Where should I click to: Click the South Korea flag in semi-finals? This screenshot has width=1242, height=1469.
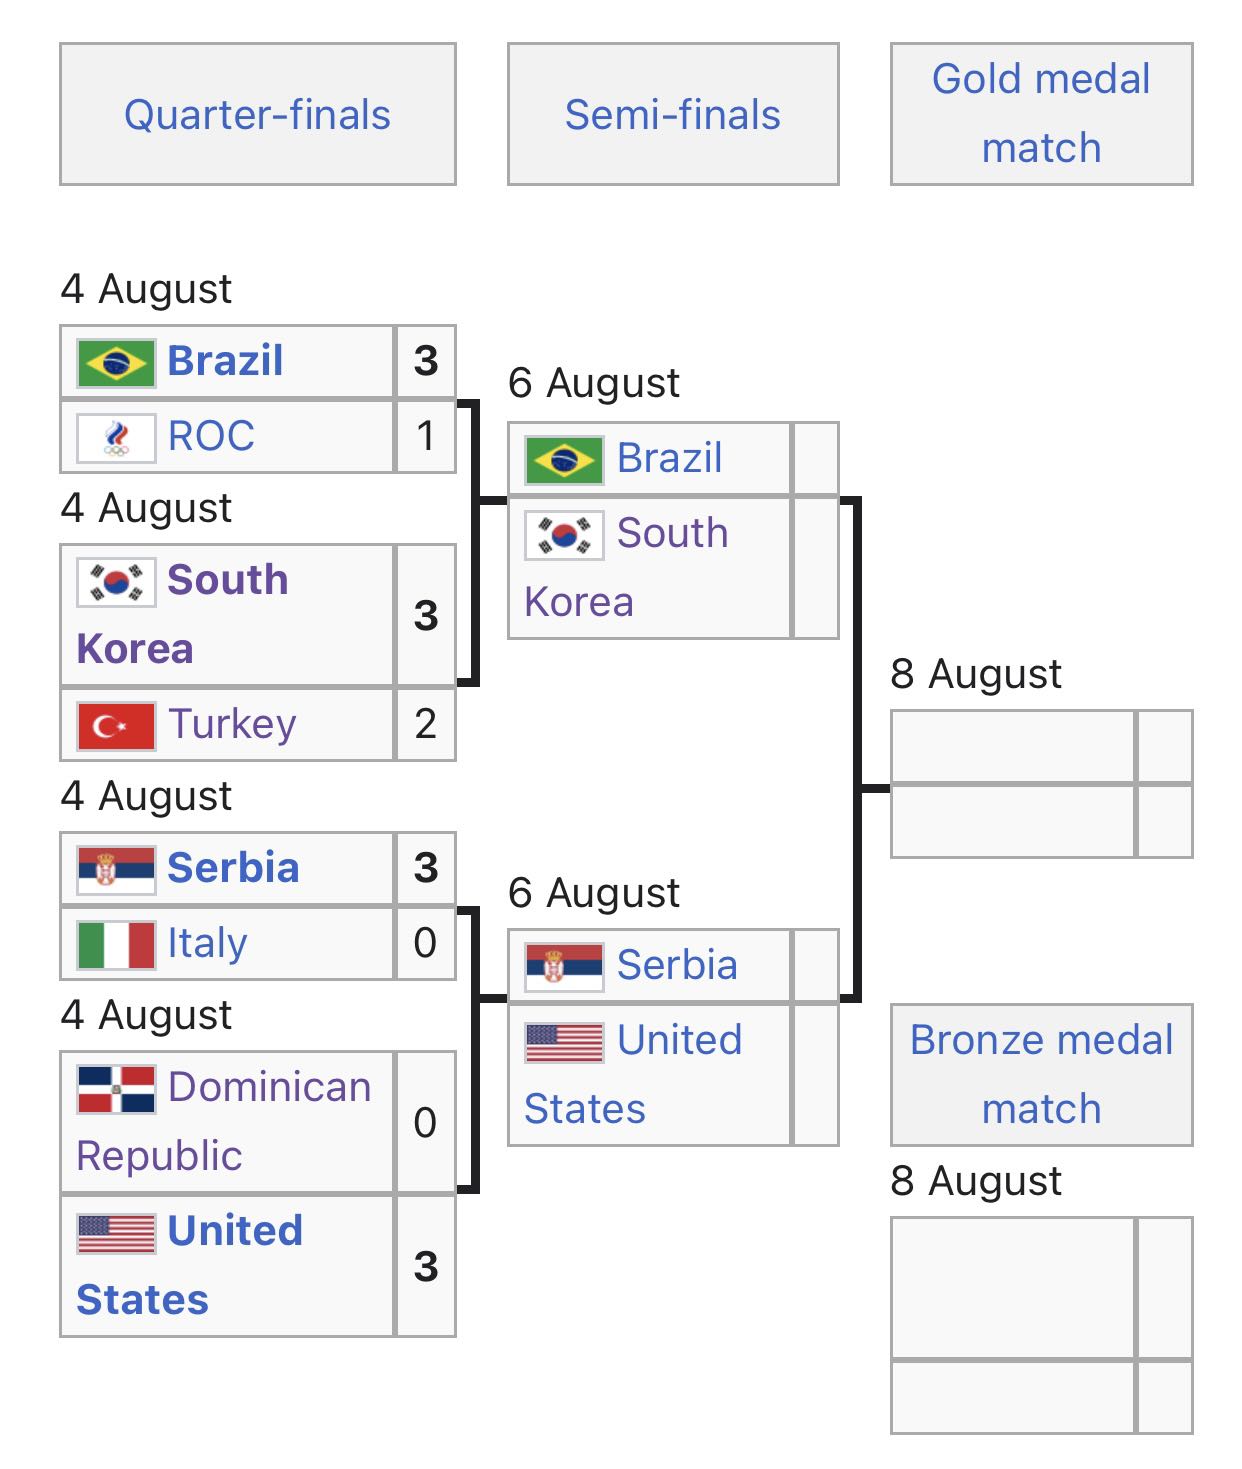(564, 535)
